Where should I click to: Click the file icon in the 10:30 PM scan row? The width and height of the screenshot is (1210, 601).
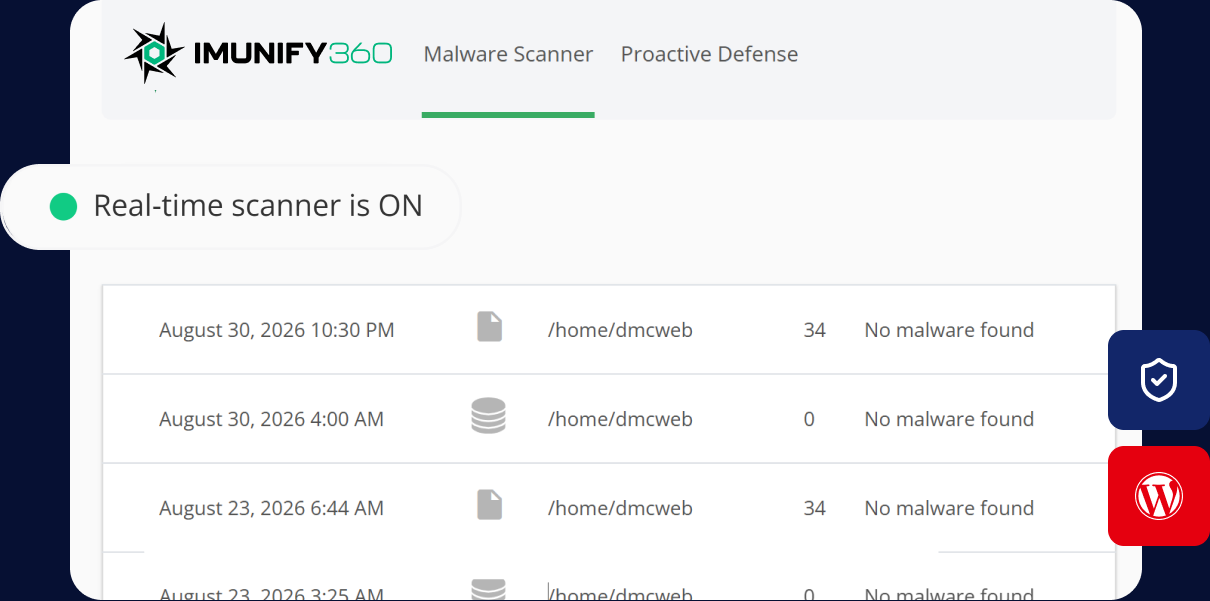[x=489, y=327]
